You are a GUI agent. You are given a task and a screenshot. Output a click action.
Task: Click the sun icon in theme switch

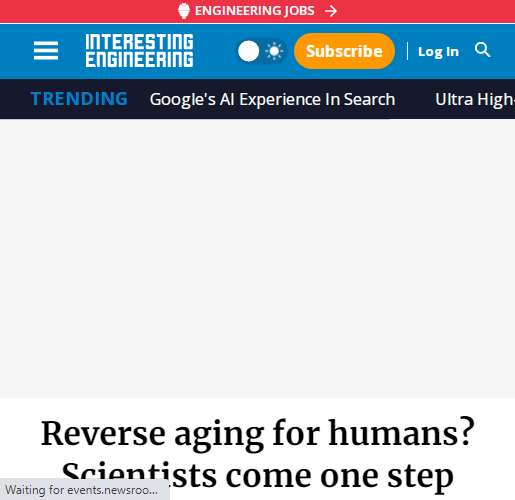[274, 51]
